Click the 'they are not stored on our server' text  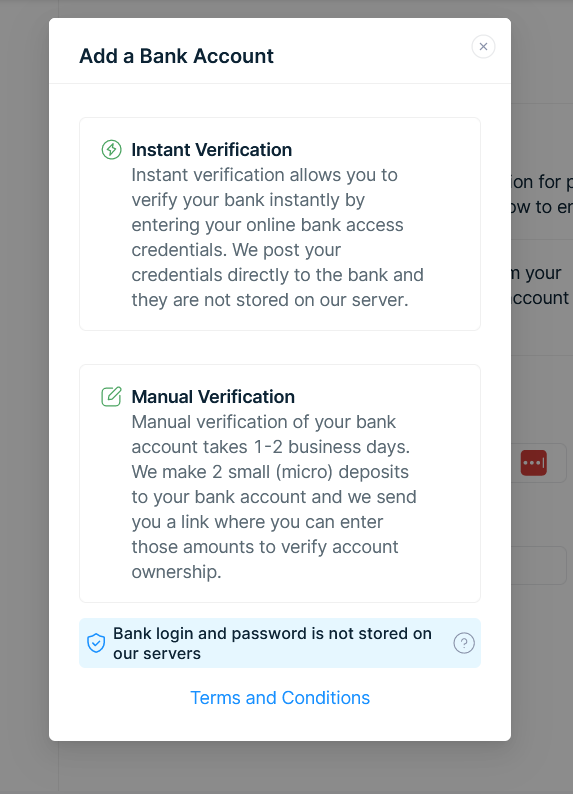270,300
